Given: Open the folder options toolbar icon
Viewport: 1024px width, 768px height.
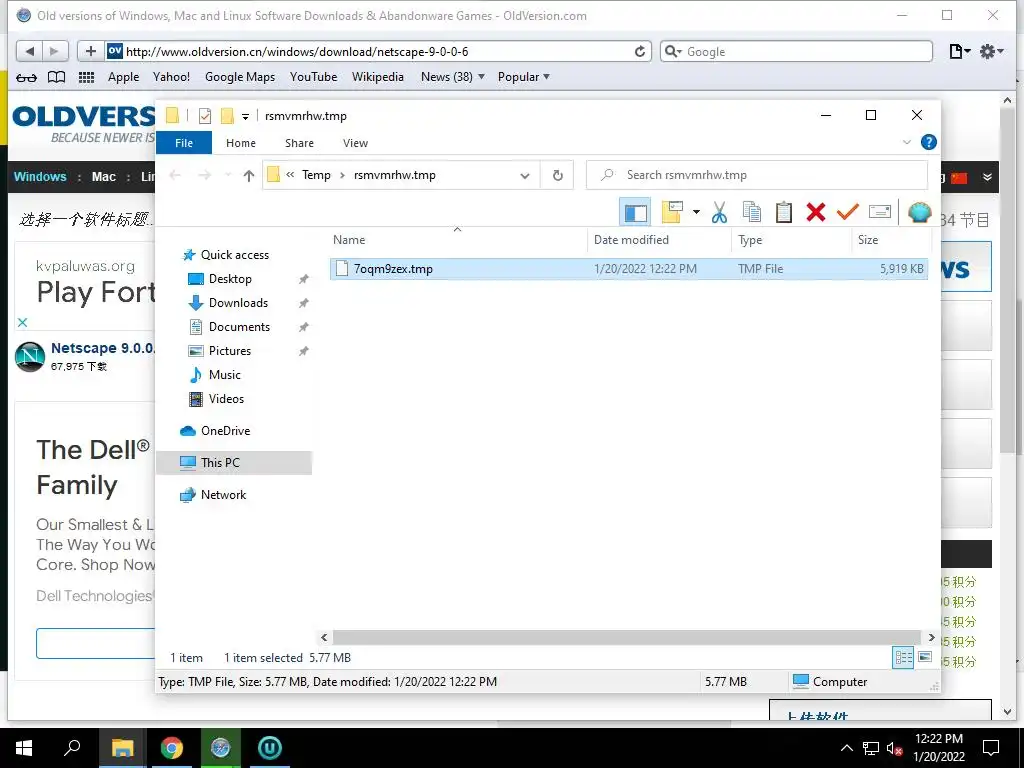Looking at the screenshot, I should (x=672, y=212).
